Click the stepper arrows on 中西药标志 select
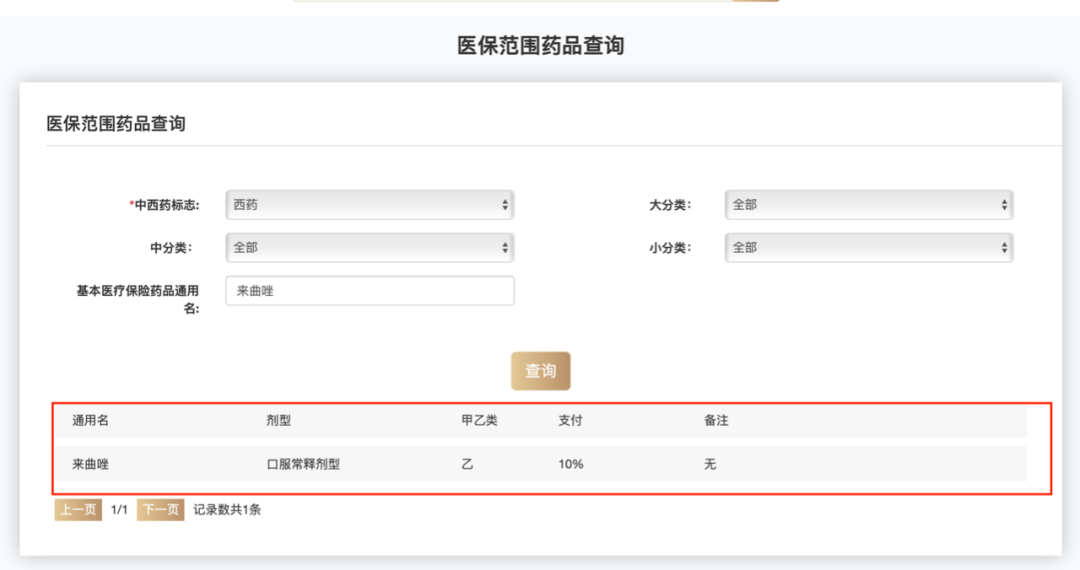Image resolution: width=1080 pixels, height=570 pixels. point(505,204)
